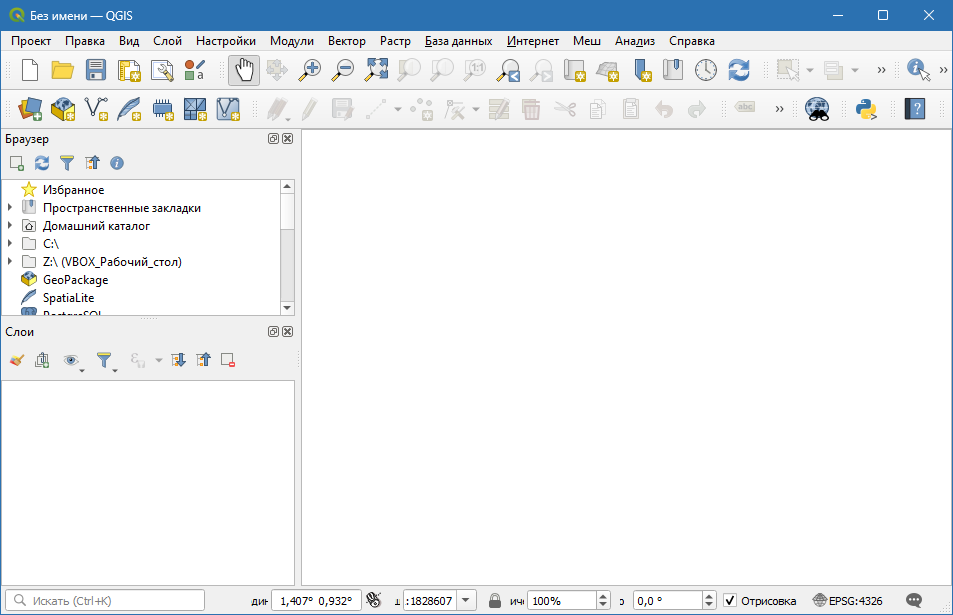
Task: Open the Temporal Controller clock icon
Action: tap(706, 70)
